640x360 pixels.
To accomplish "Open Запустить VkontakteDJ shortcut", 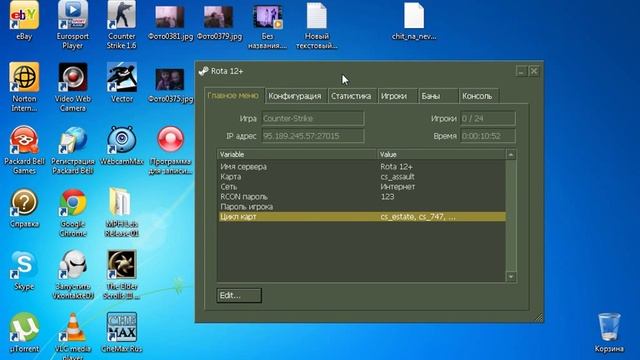I will (73, 275).
